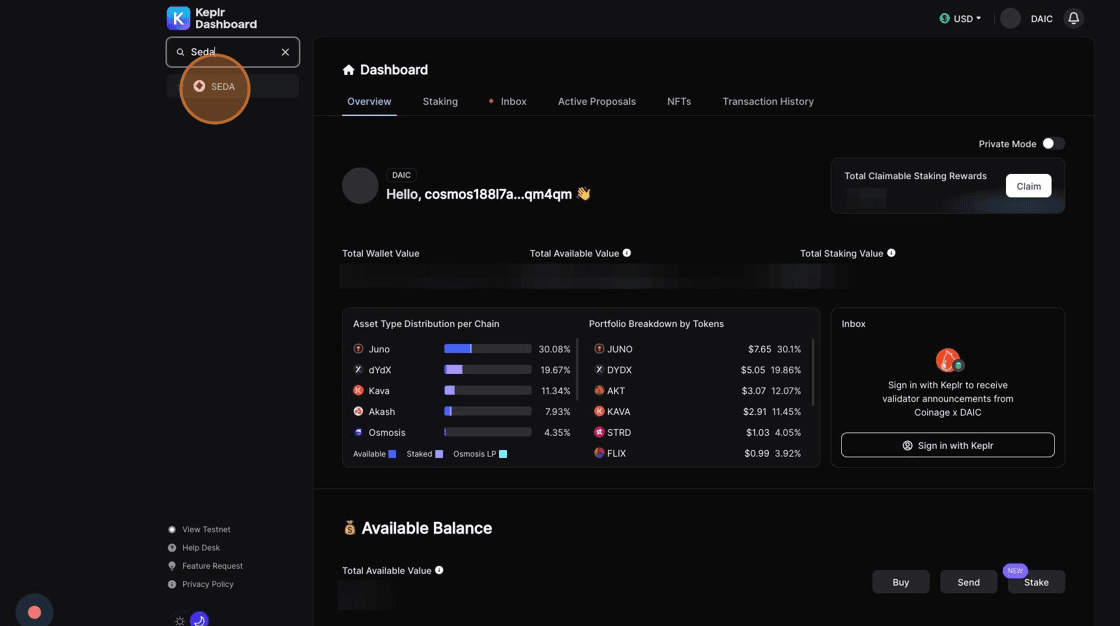
Task: Open the DAIC account menu
Action: (1027, 18)
